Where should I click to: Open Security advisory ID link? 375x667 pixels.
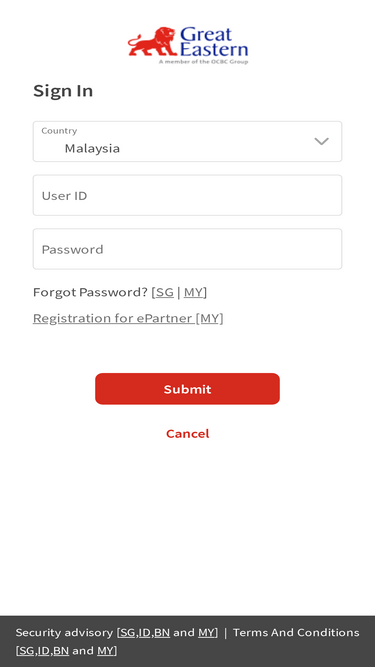tap(145, 633)
